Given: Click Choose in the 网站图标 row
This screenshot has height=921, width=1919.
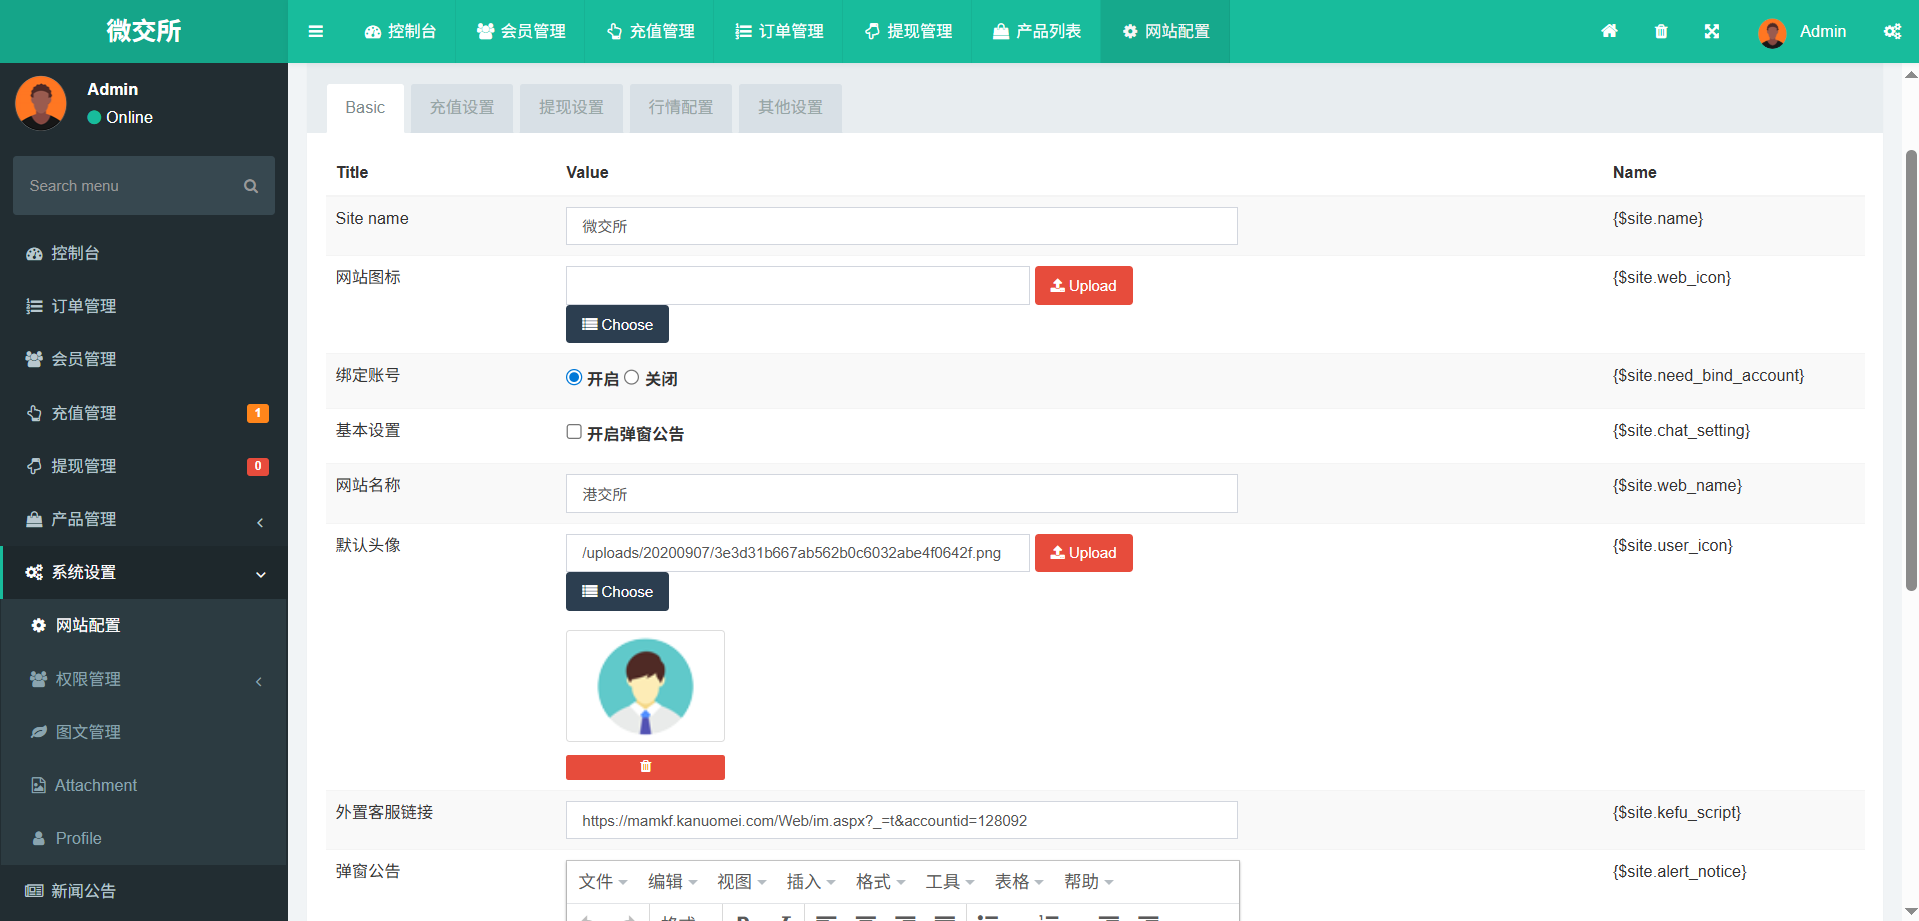Looking at the screenshot, I should 617,324.
